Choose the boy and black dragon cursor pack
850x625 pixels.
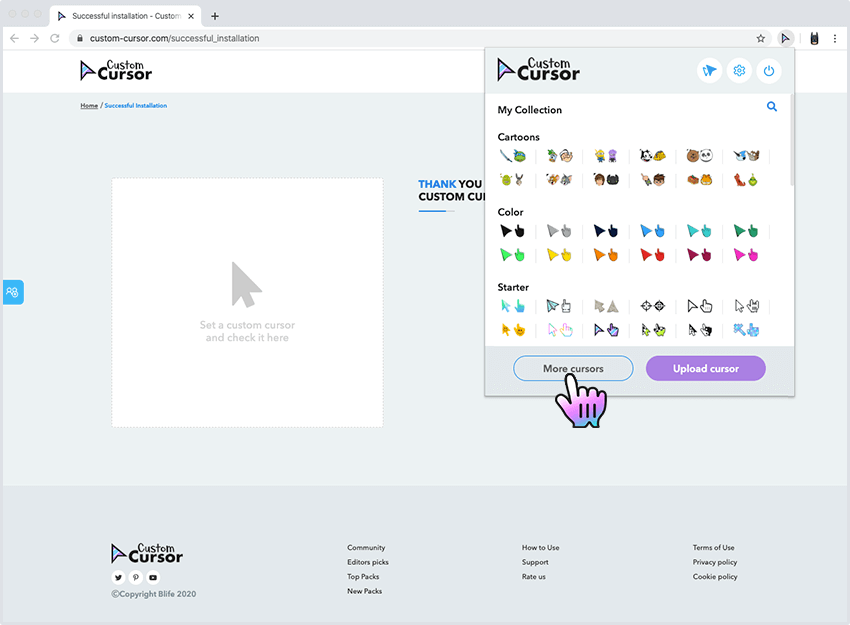click(x=606, y=179)
